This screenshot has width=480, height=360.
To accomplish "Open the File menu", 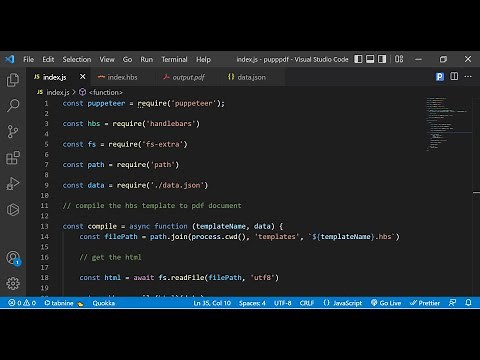I will click(x=29, y=59).
